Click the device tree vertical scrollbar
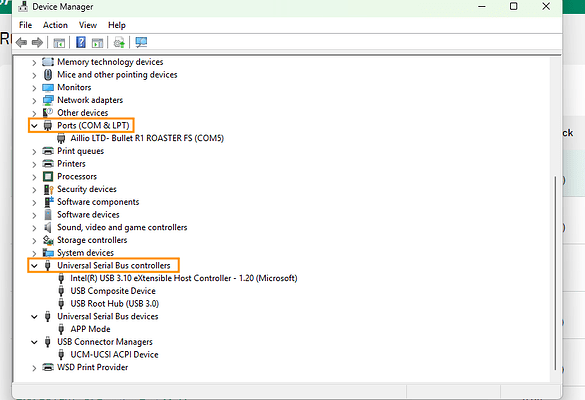The image size is (585, 400). pyautogui.click(x=556, y=272)
